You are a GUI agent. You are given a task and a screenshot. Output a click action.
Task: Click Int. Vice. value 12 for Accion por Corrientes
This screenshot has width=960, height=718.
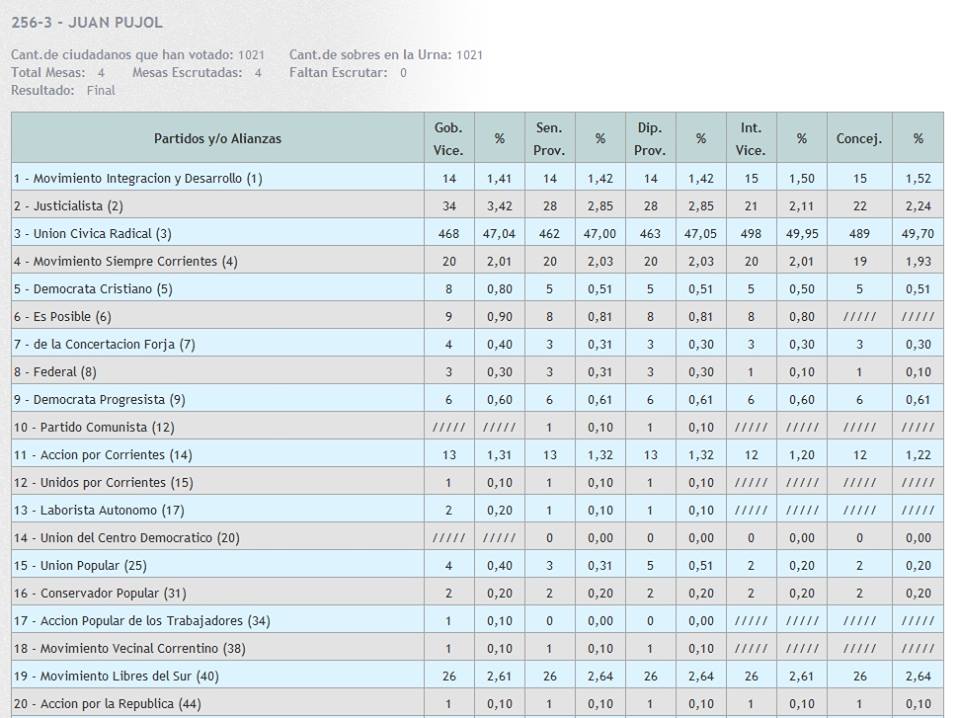point(751,455)
